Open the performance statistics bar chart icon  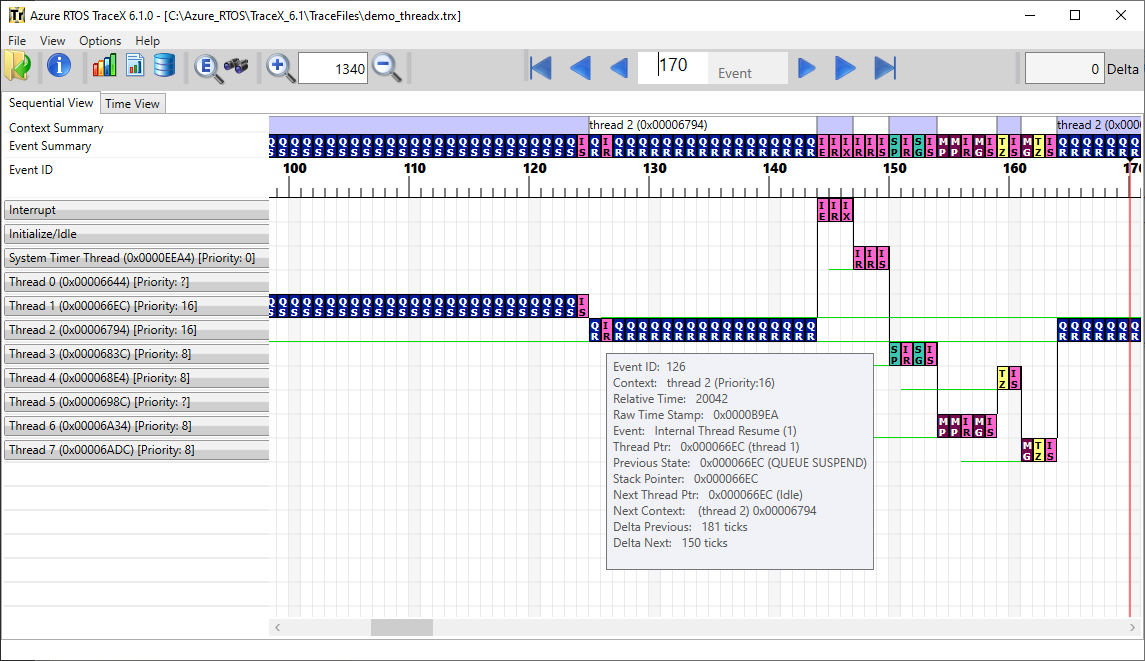tap(104, 66)
